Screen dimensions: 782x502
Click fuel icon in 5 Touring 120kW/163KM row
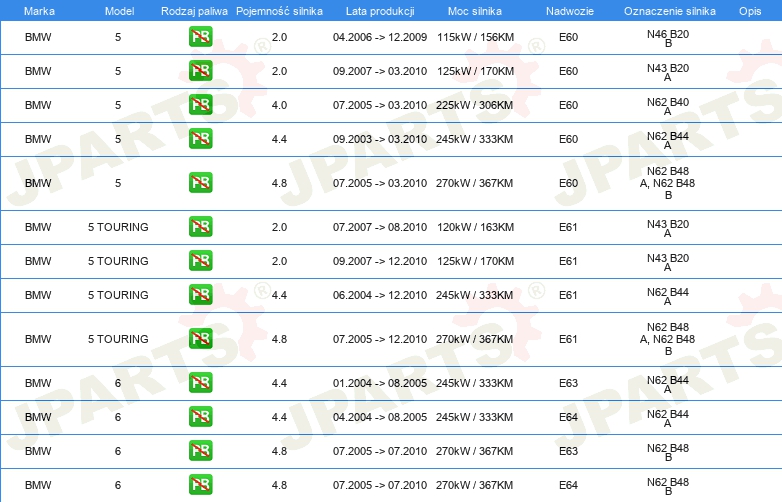click(x=200, y=227)
